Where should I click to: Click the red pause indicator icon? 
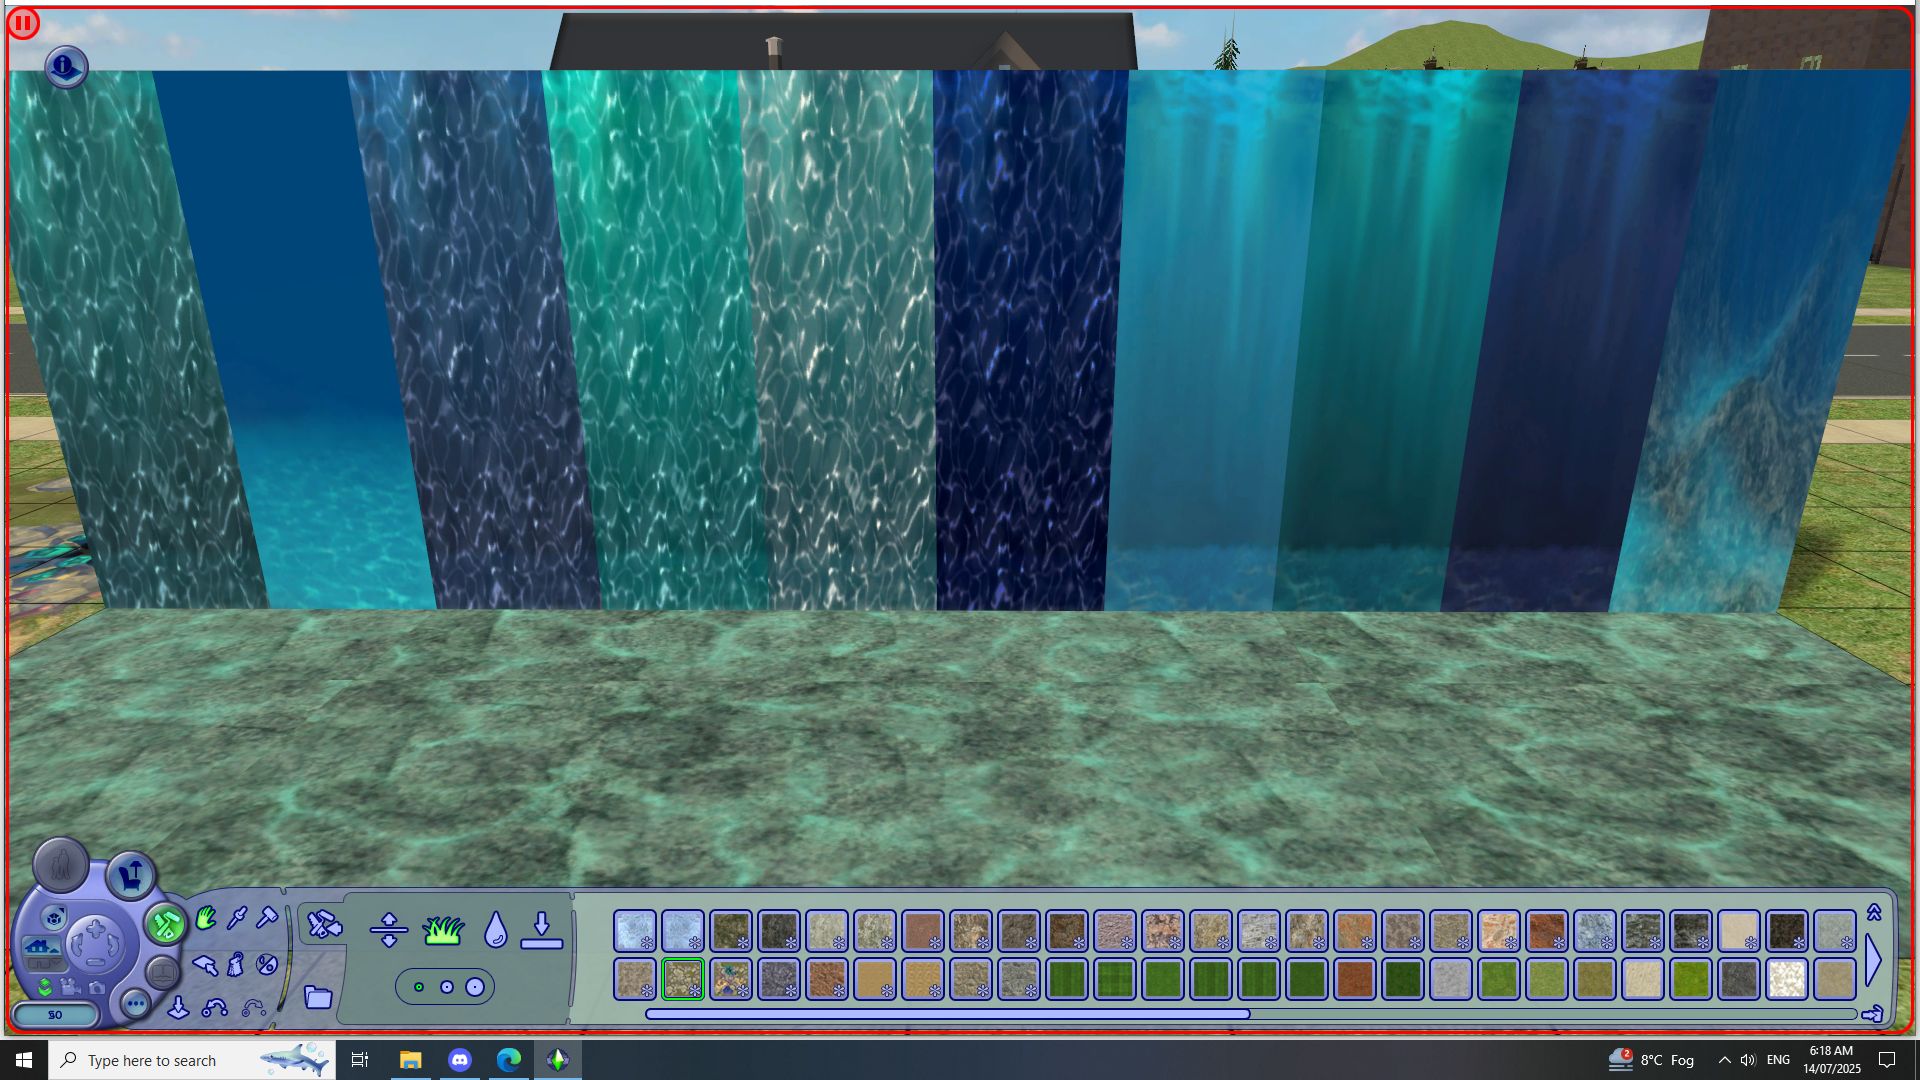(23, 23)
